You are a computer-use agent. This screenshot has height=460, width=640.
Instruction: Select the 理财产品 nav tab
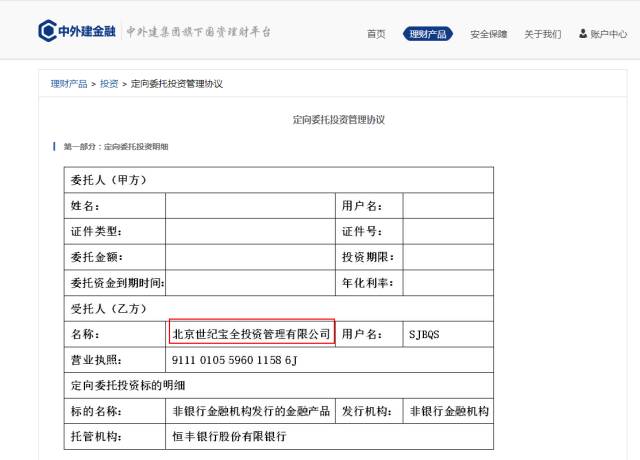pyautogui.click(x=427, y=34)
